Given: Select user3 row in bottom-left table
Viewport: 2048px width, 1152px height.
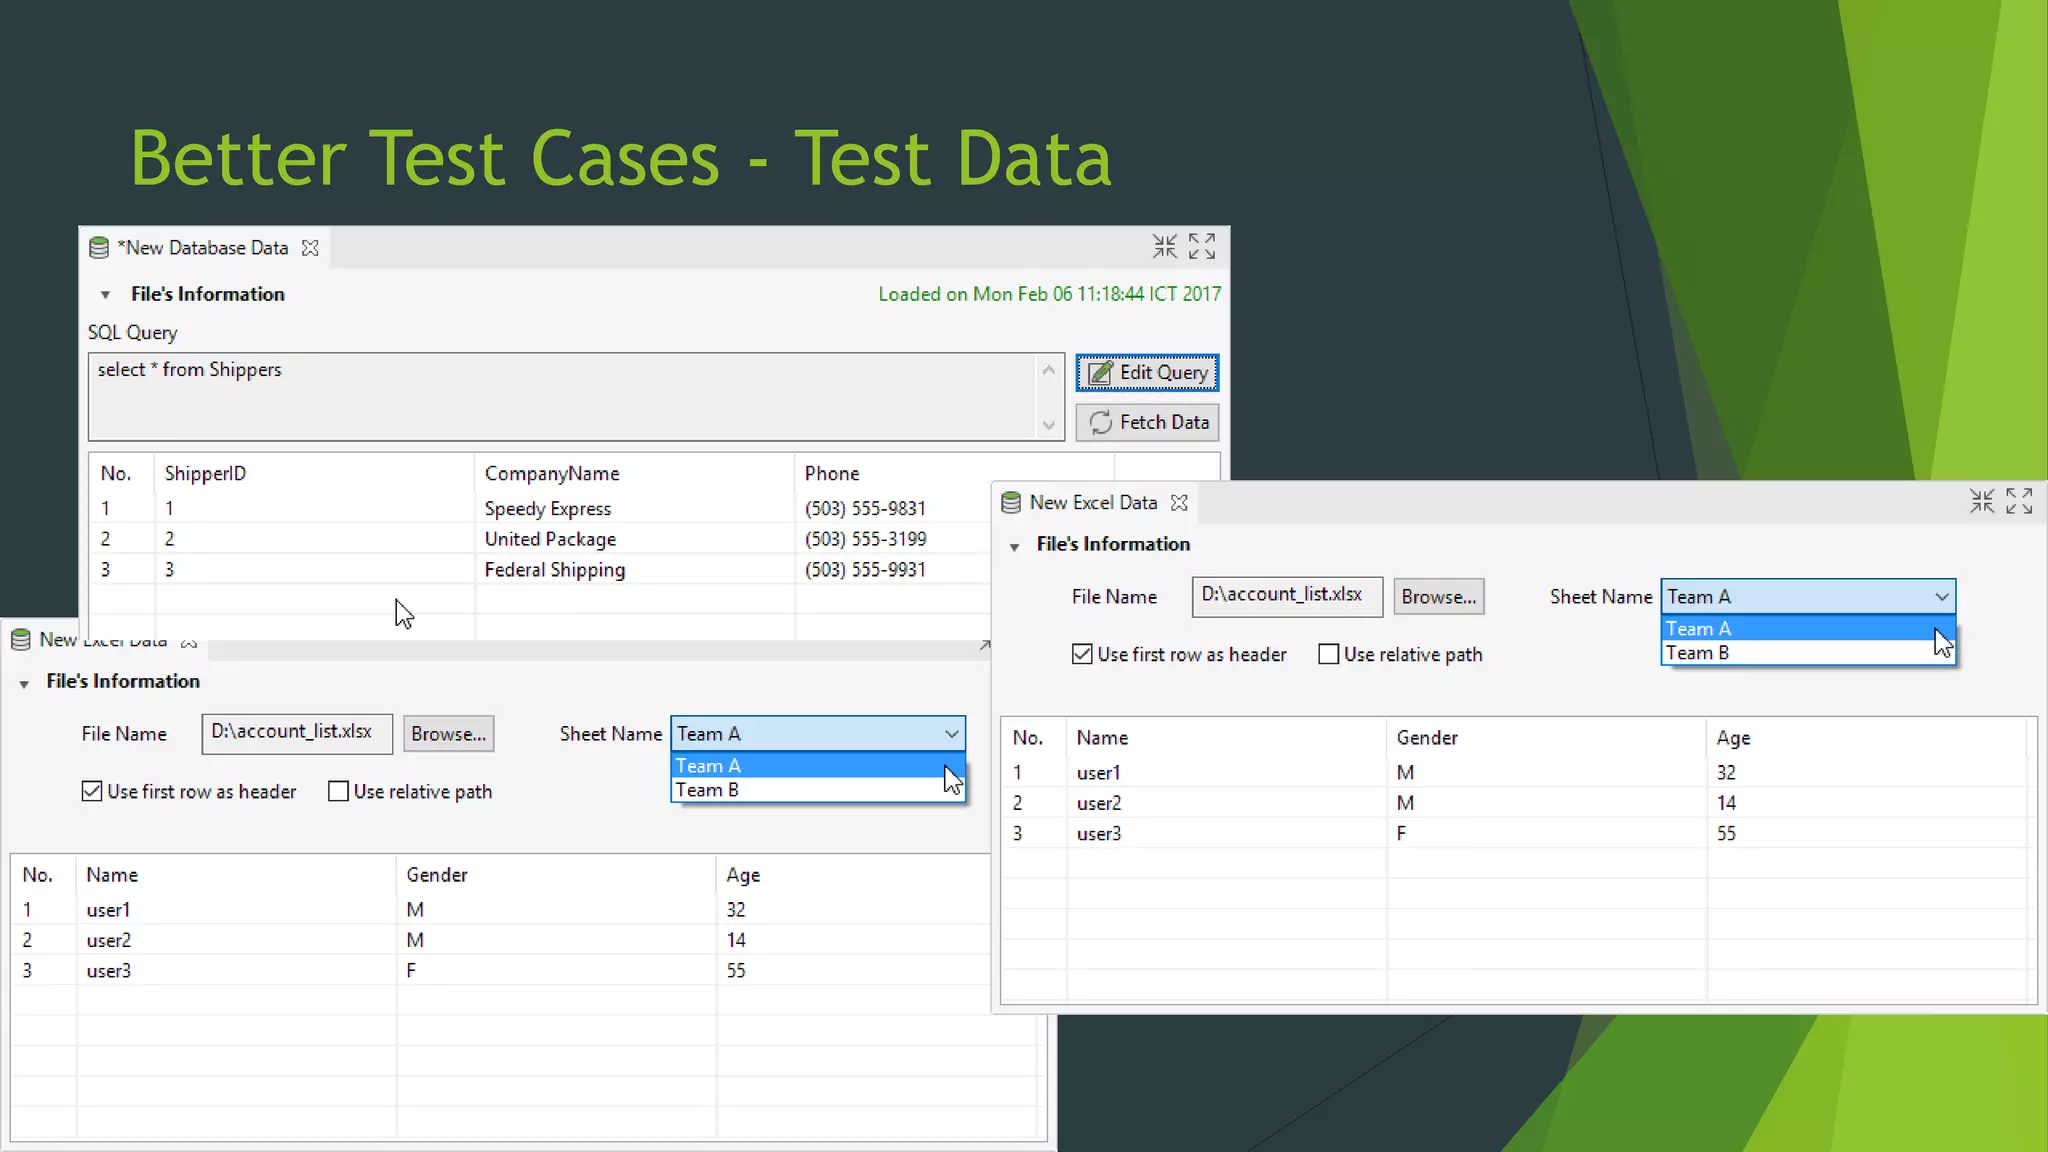Looking at the screenshot, I should (x=500, y=970).
